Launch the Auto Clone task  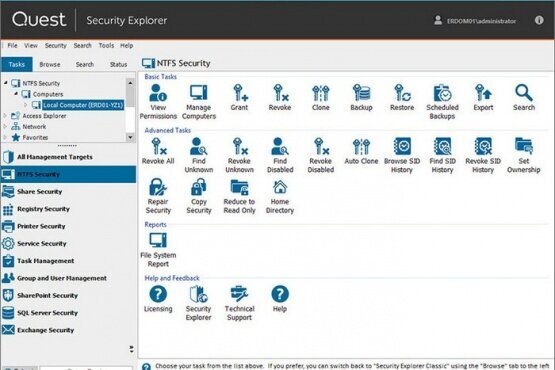(x=361, y=151)
